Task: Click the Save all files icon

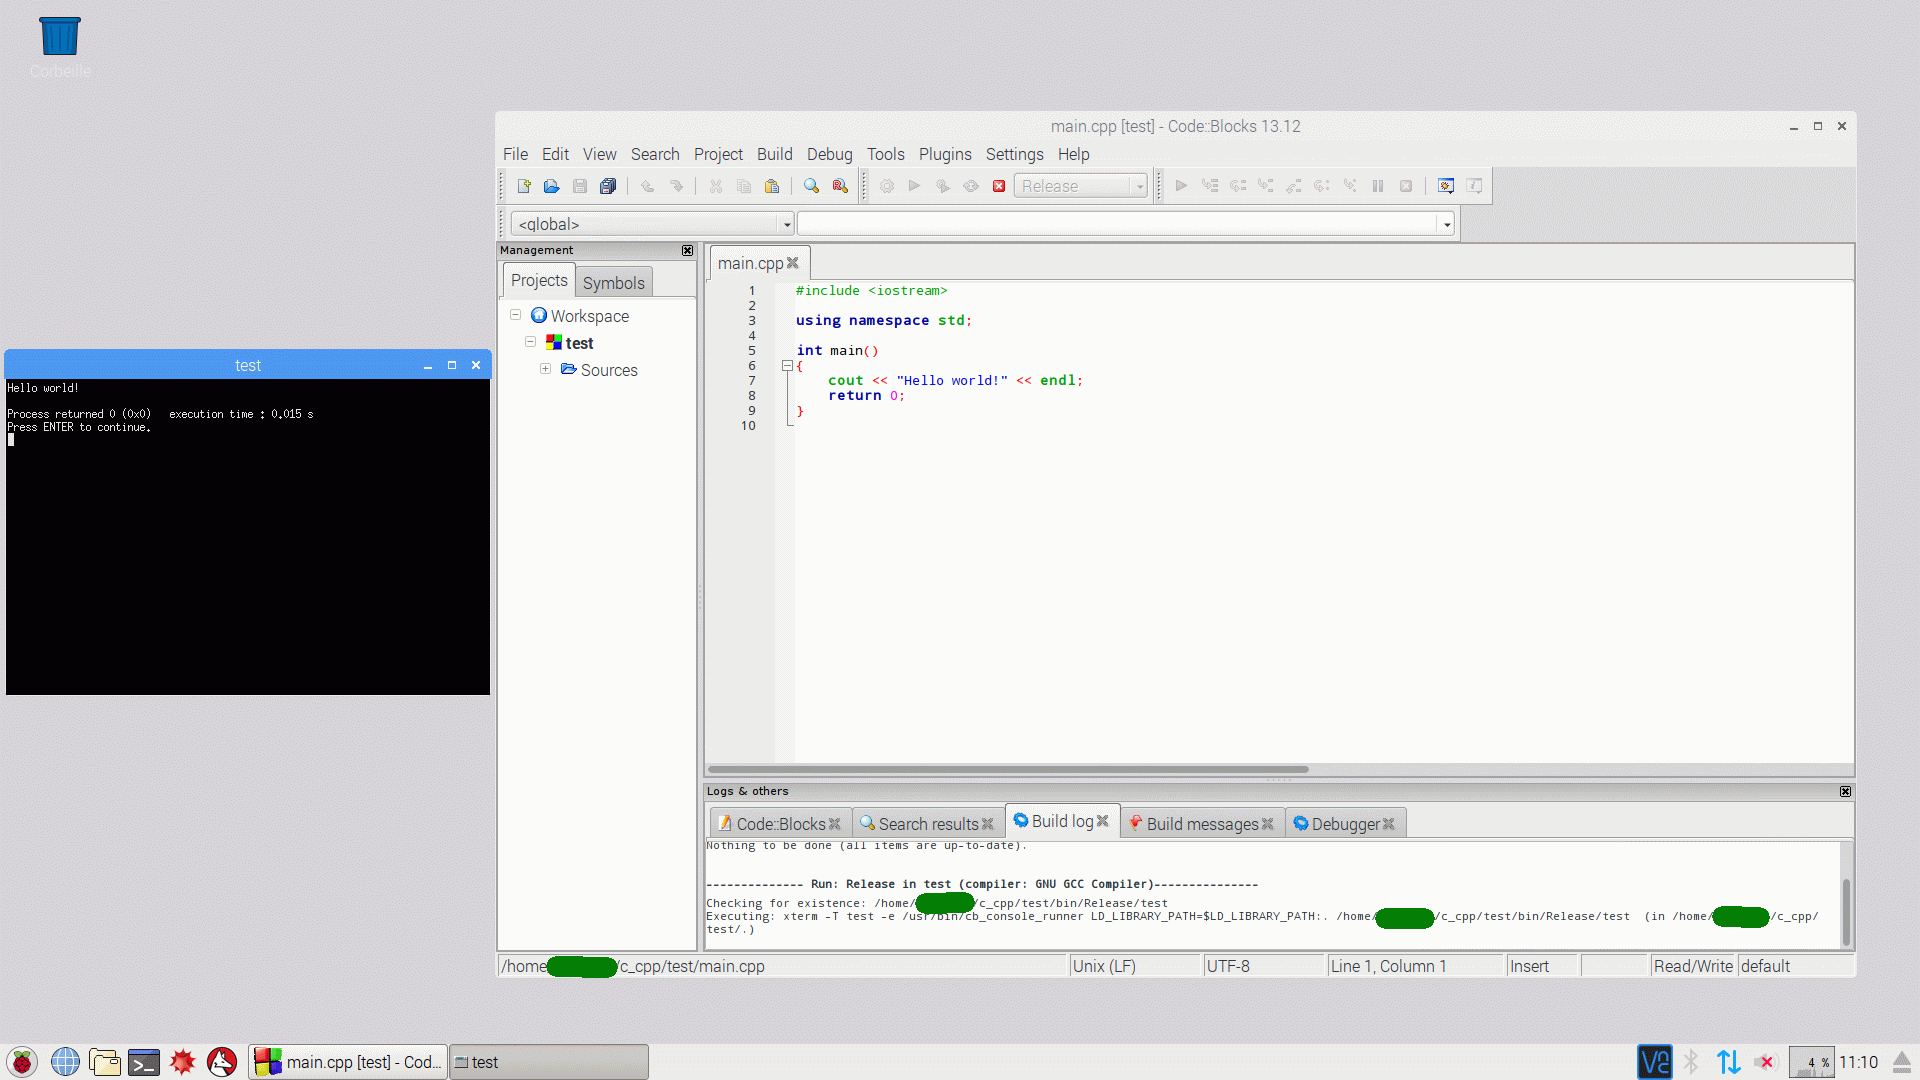Action: coord(608,186)
